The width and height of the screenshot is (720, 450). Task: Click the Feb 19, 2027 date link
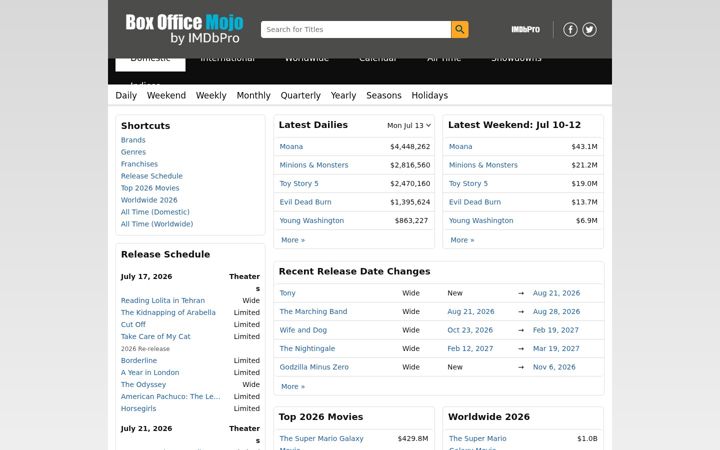click(556, 330)
